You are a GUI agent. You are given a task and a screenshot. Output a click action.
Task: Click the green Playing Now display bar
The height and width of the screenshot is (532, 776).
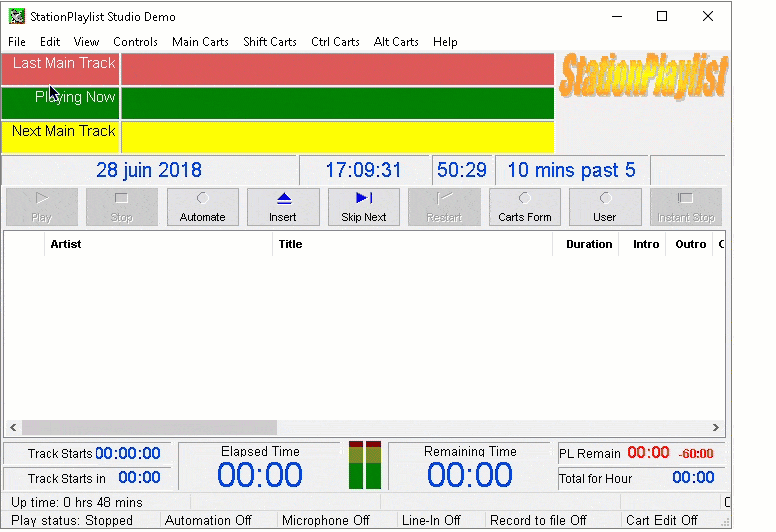tap(338, 103)
